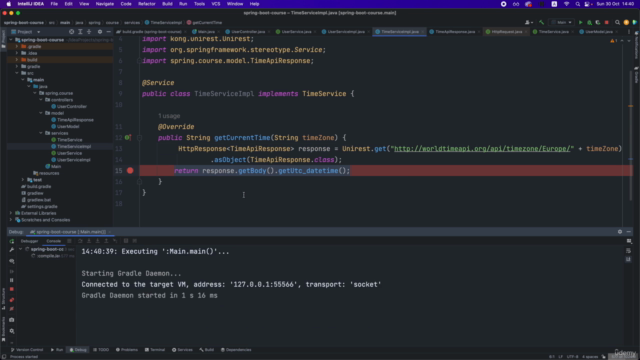The image size is (640, 360).
Task: Toggle Mute Breakpoints icon in debug sidebar
Action: click(12, 309)
